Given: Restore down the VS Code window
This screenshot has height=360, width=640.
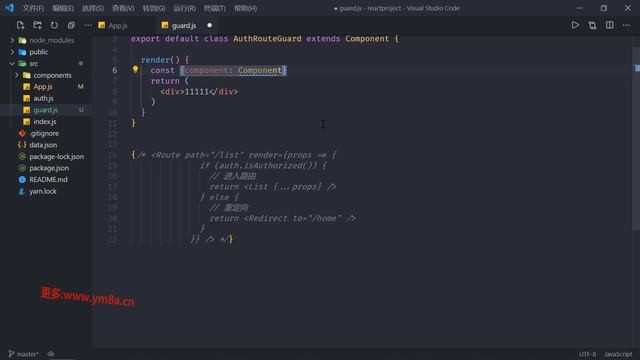Looking at the screenshot, I should coord(604,8).
